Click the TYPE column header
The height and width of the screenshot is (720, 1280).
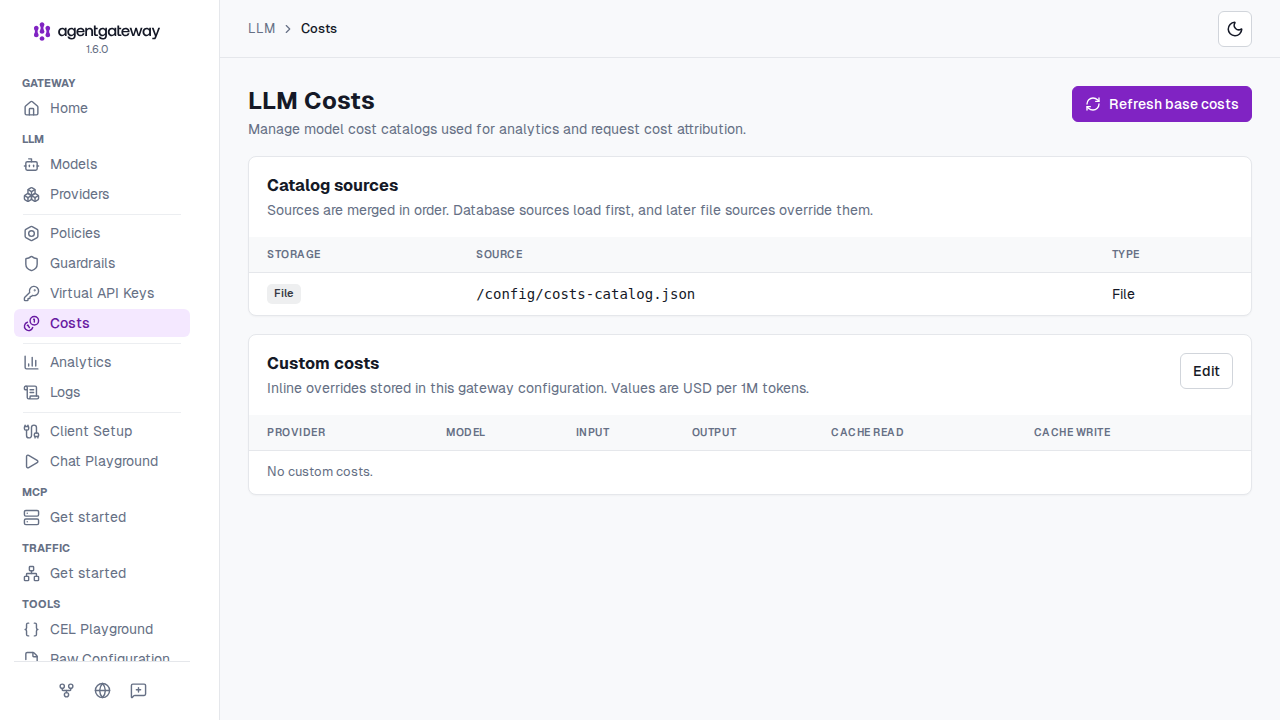coord(1126,254)
